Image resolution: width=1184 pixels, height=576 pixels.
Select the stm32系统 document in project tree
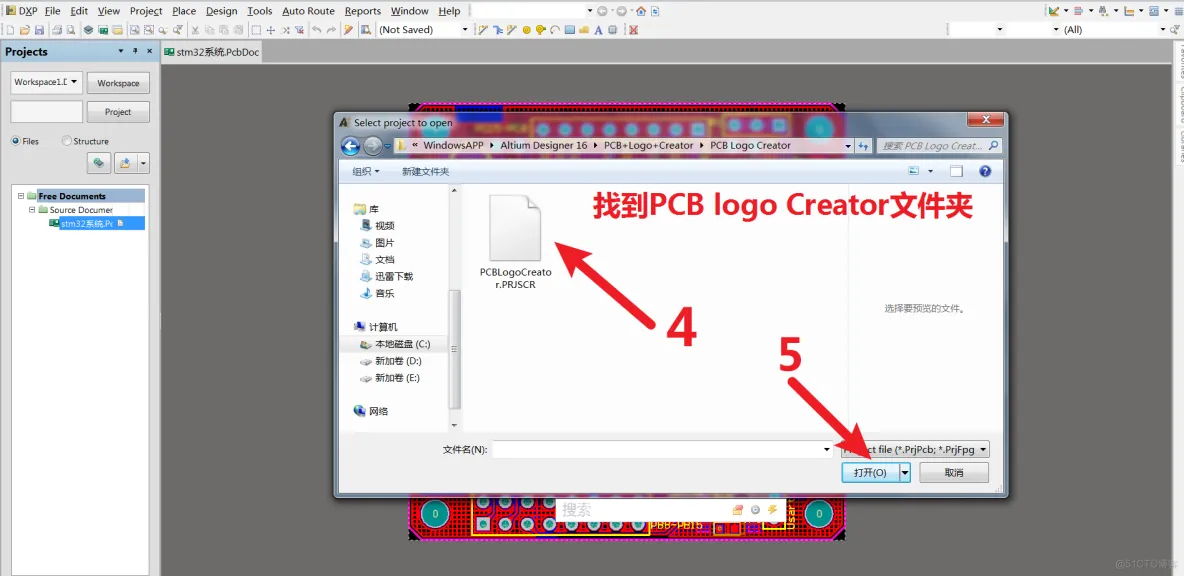pos(97,223)
